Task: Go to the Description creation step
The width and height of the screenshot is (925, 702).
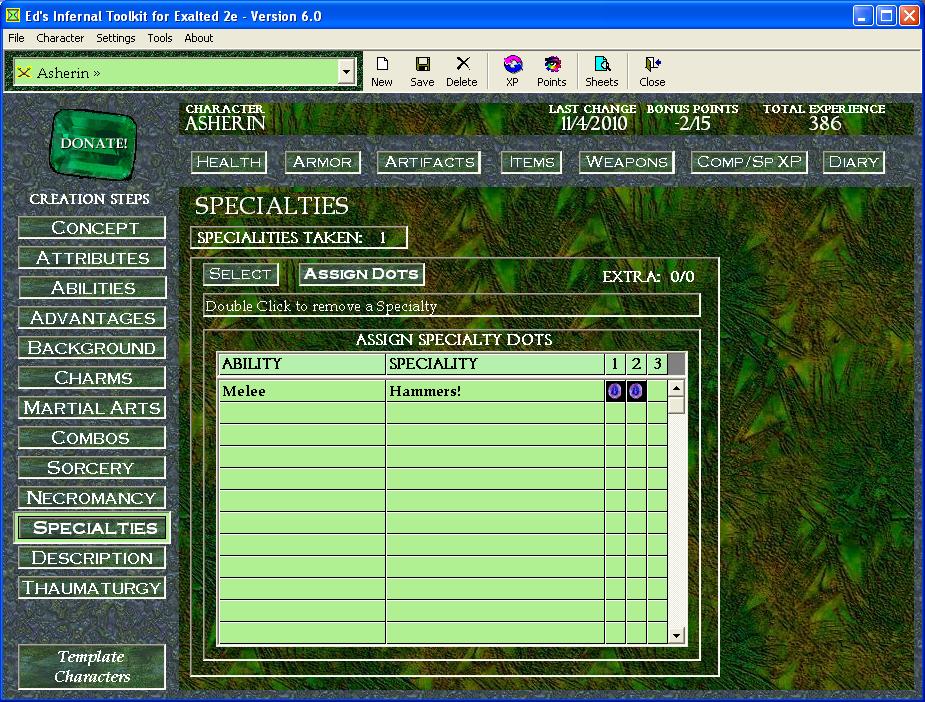Action: click(92, 558)
